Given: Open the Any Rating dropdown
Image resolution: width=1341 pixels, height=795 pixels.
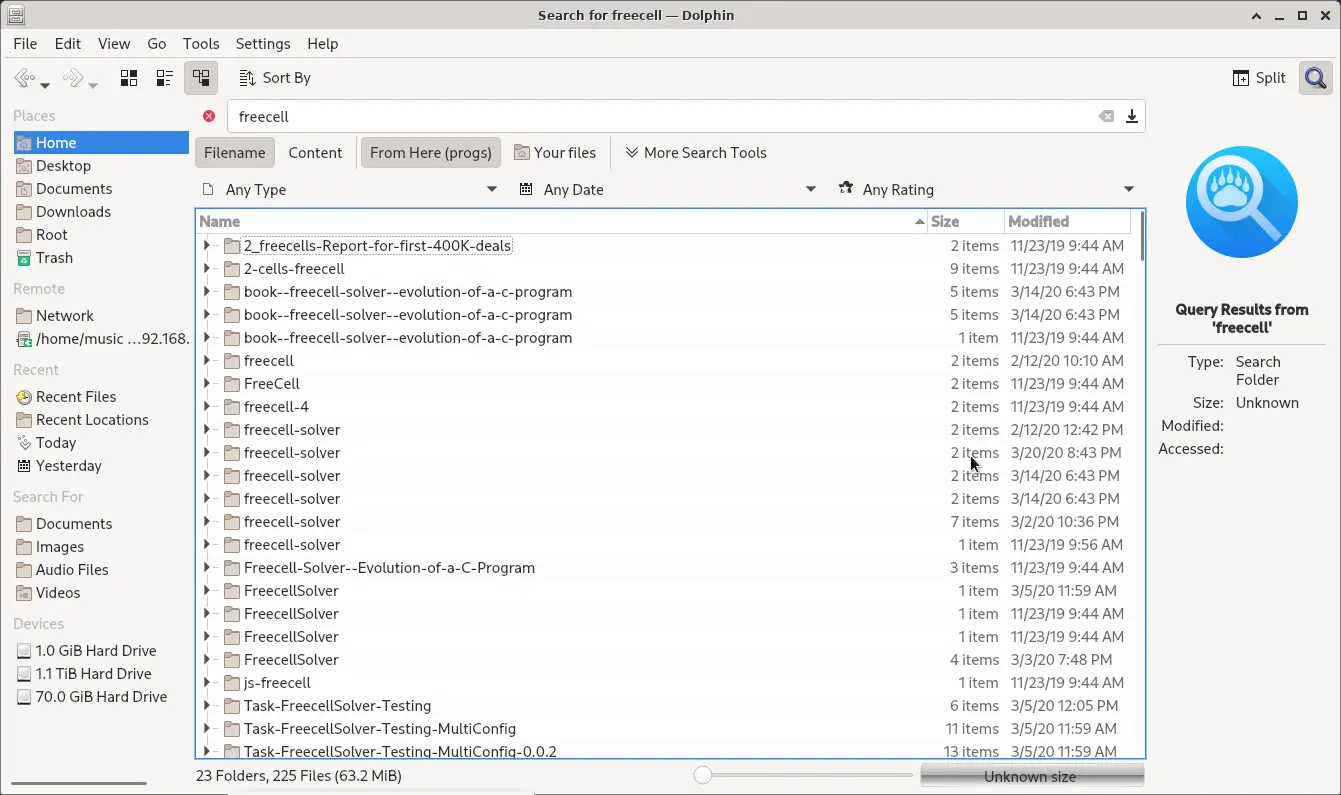Looking at the screenshot, I should [987, 189].
